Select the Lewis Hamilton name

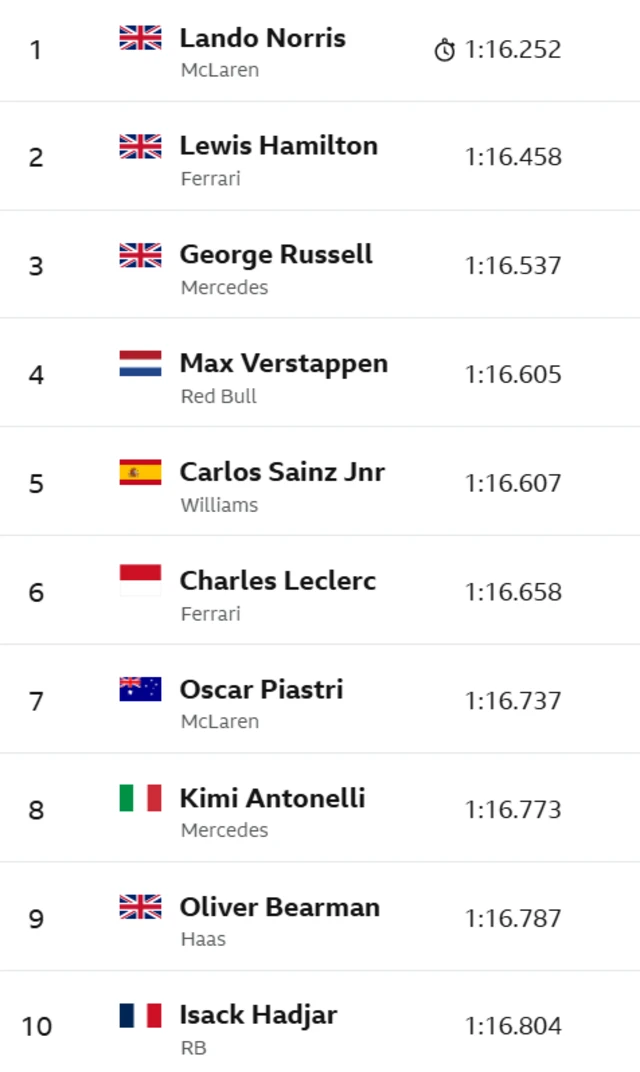(278, 146)
